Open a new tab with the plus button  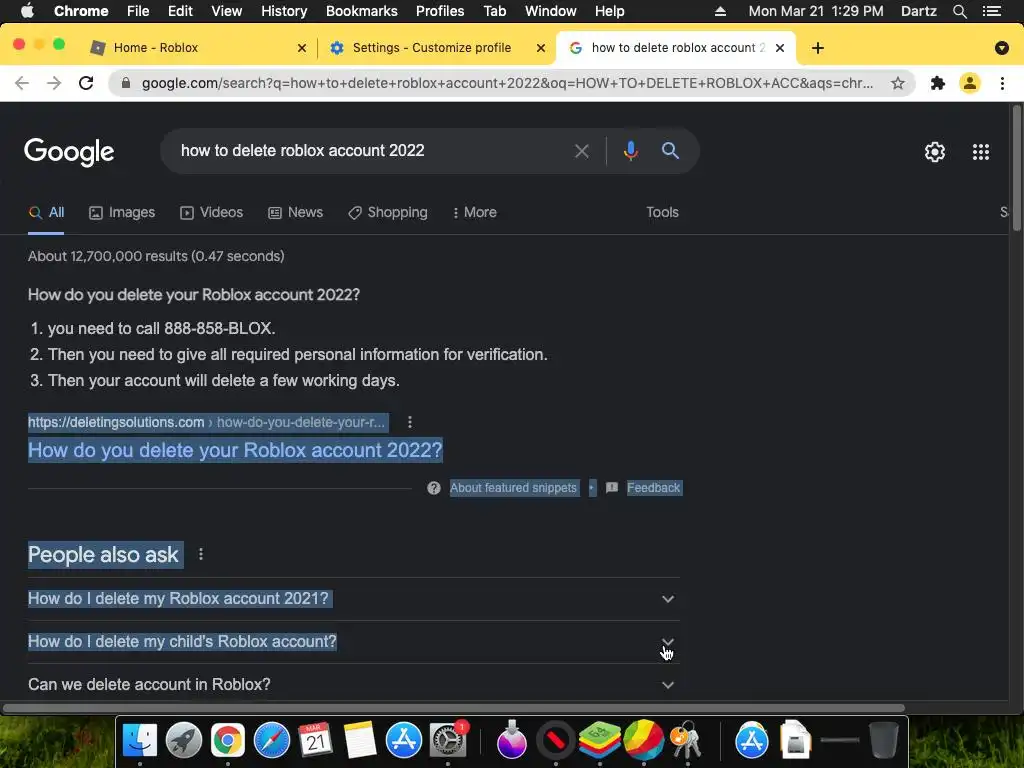point(818,48)
